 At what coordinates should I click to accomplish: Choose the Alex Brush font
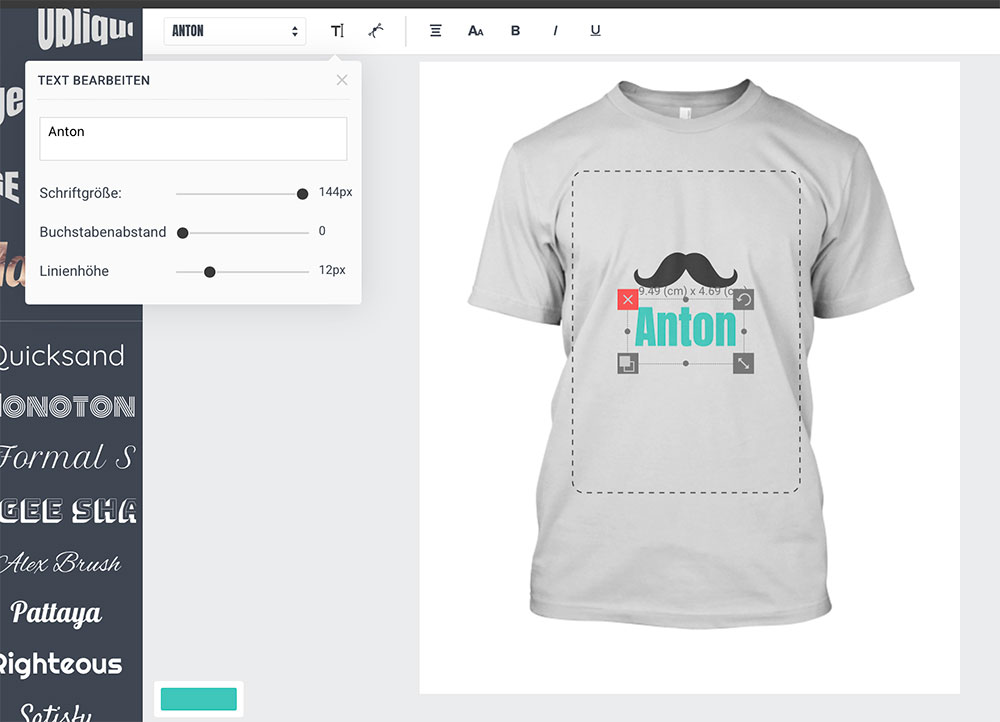[61, 563]
